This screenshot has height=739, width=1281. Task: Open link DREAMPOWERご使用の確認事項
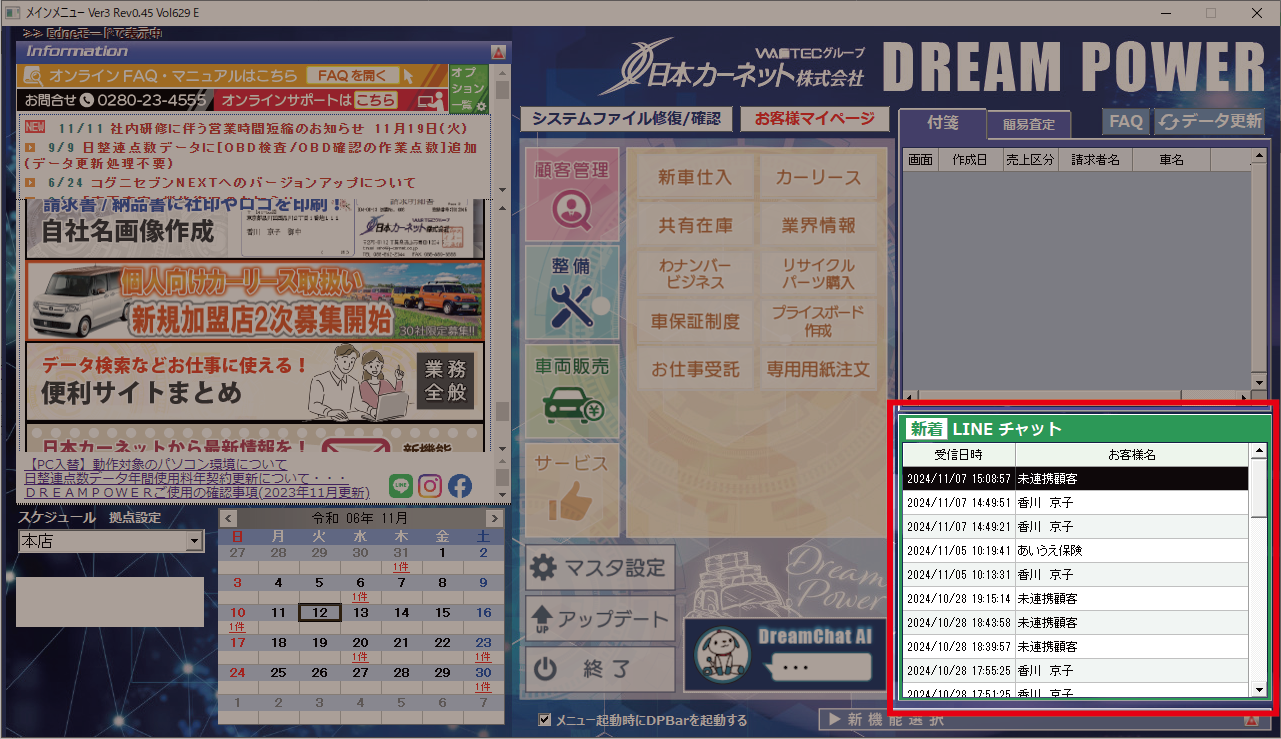click(196, 492)
